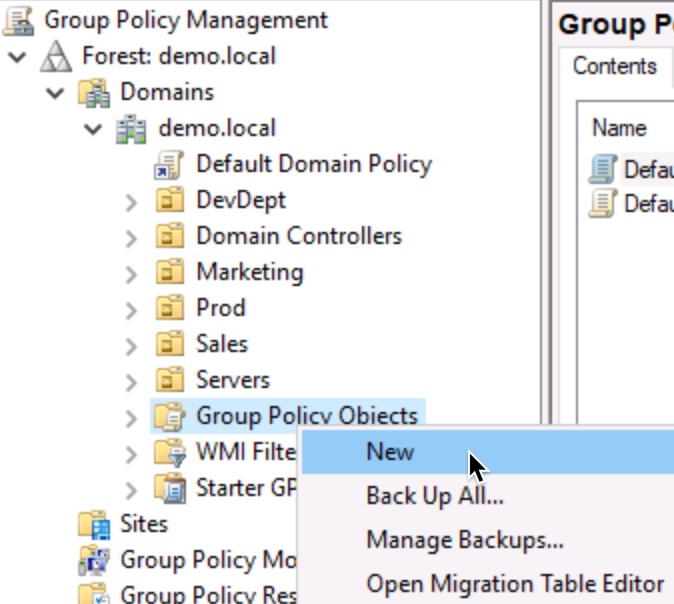This screenshot has width=674, height=604.
Task: Expand the Starter GPOs node
Action: coord(131,491)
